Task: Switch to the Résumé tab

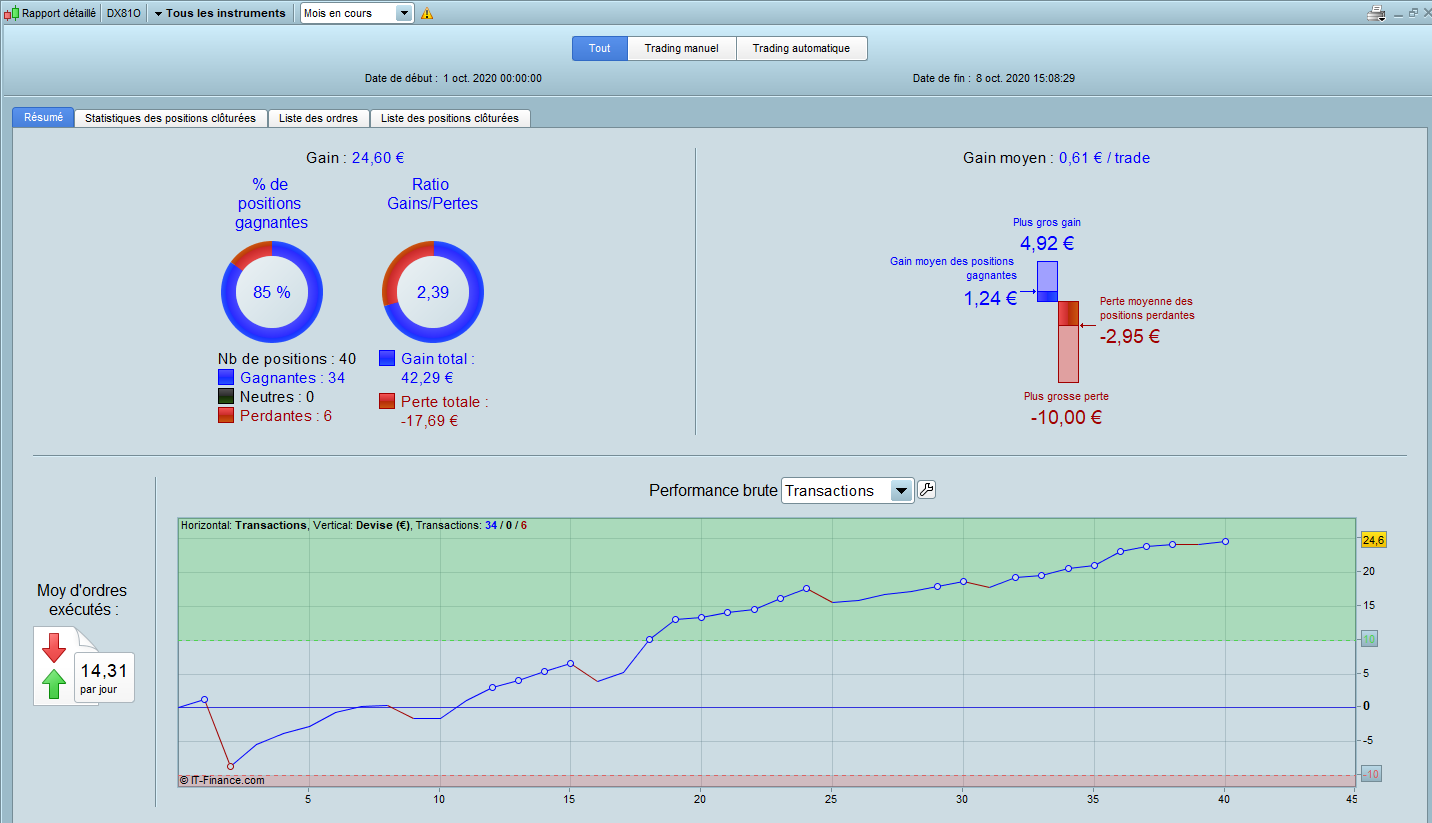Action: coord(43,118)
